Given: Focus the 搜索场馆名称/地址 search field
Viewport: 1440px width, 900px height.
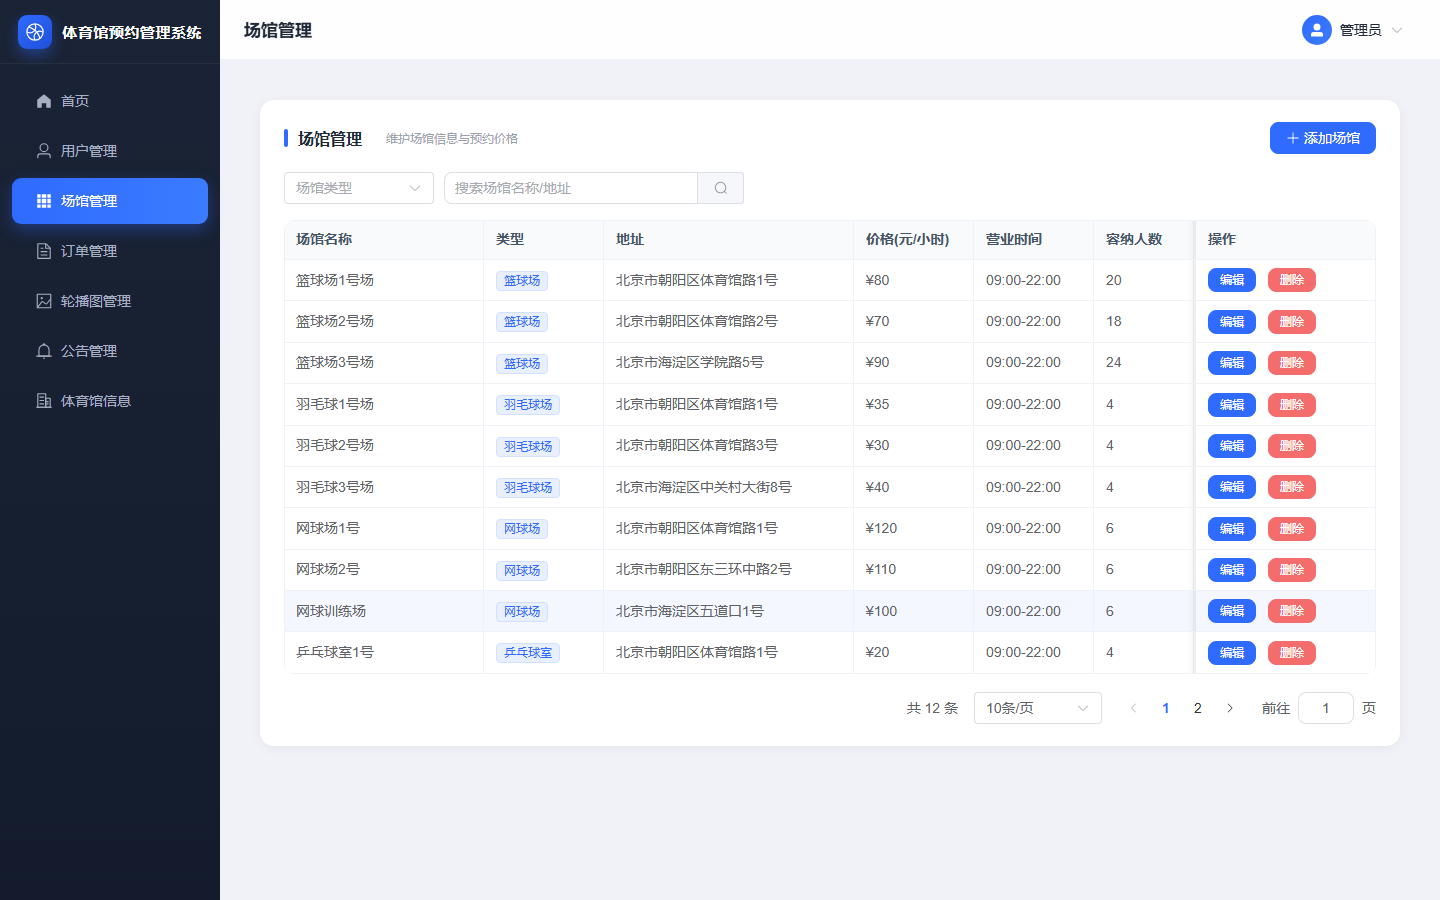Looking at the screenshot, I should pyautogui.click(x=571, y=188).
